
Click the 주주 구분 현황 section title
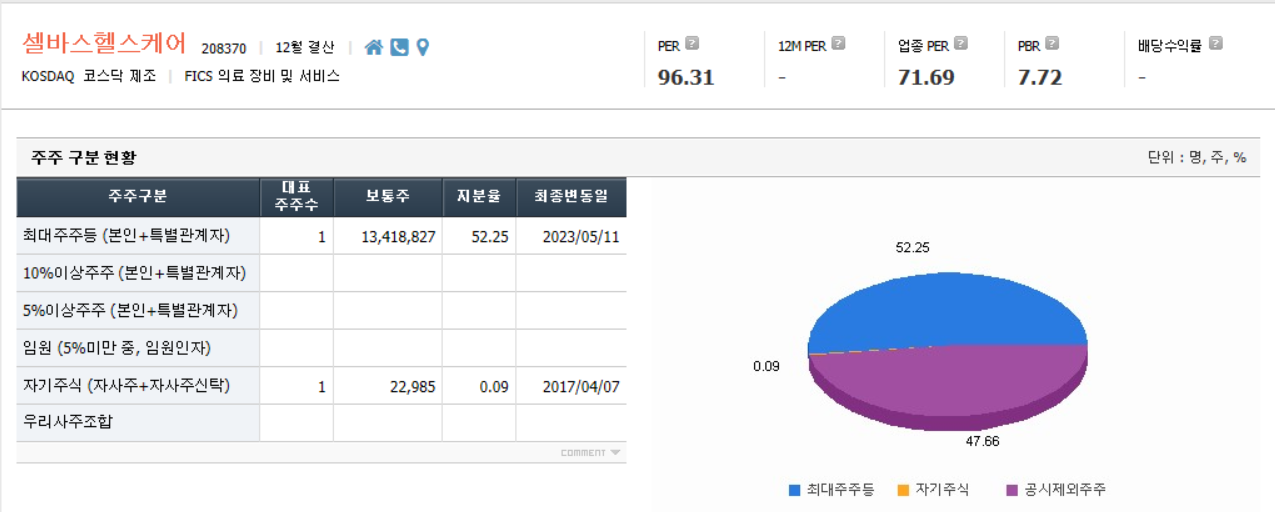83,157
